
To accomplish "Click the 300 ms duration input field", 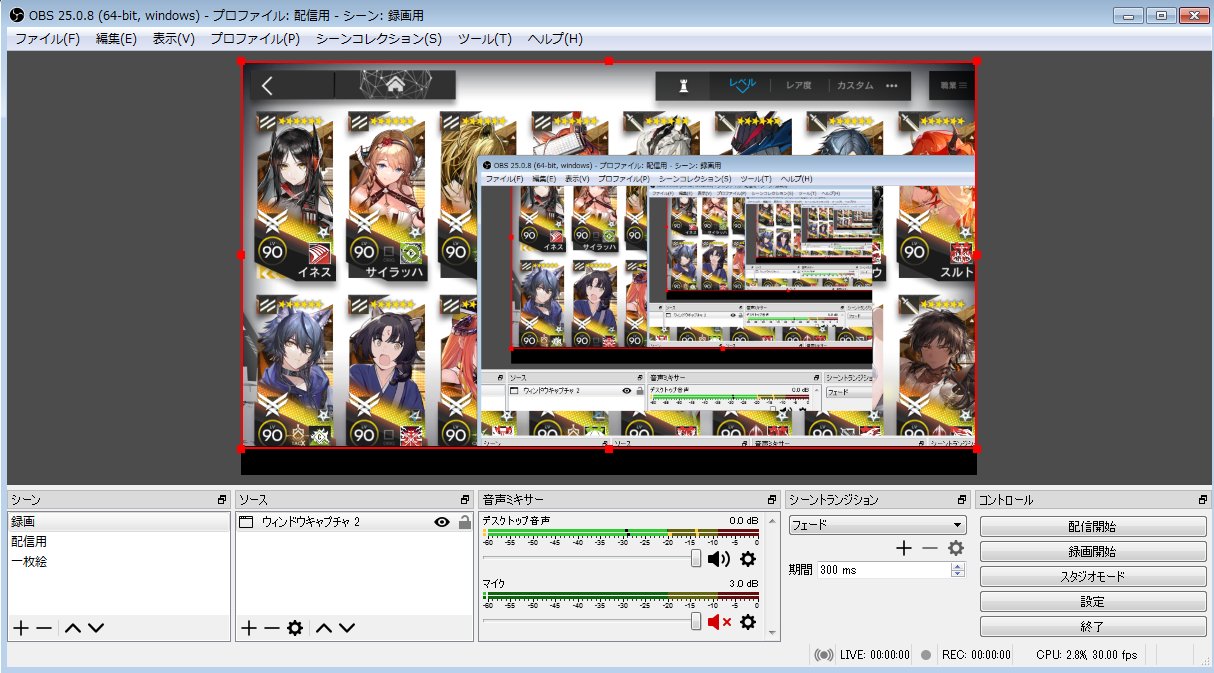I will [x=883, y=570].
